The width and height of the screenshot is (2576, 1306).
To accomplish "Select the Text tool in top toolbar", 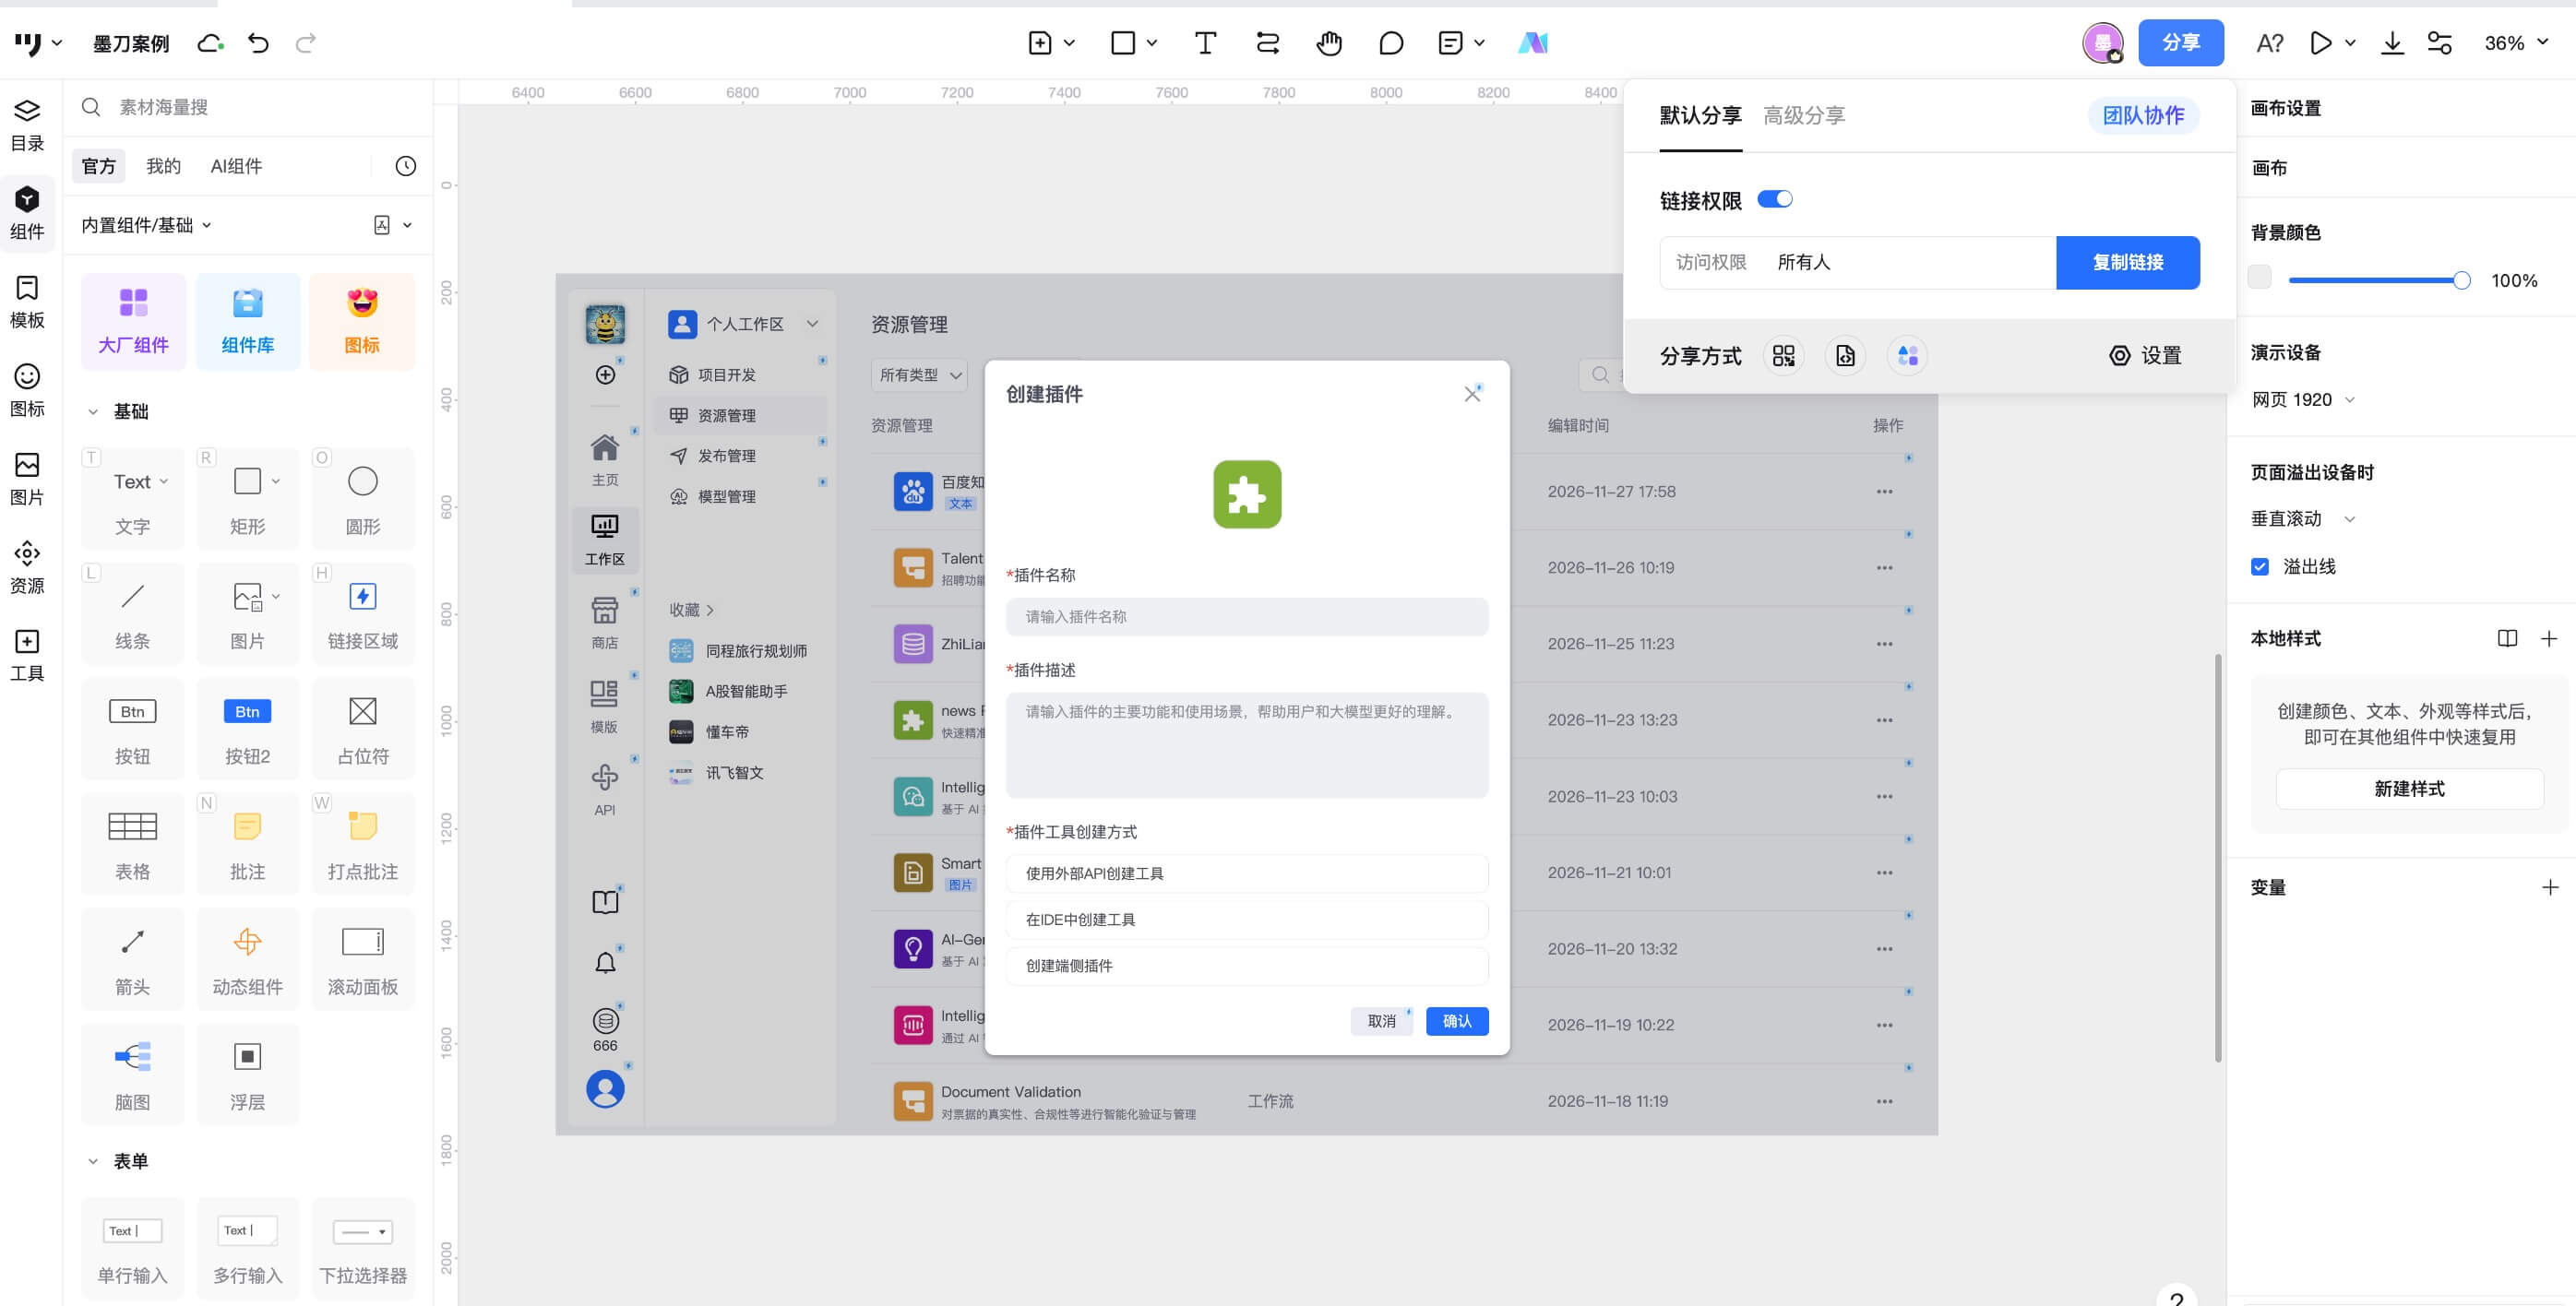I will [1205, 43].
